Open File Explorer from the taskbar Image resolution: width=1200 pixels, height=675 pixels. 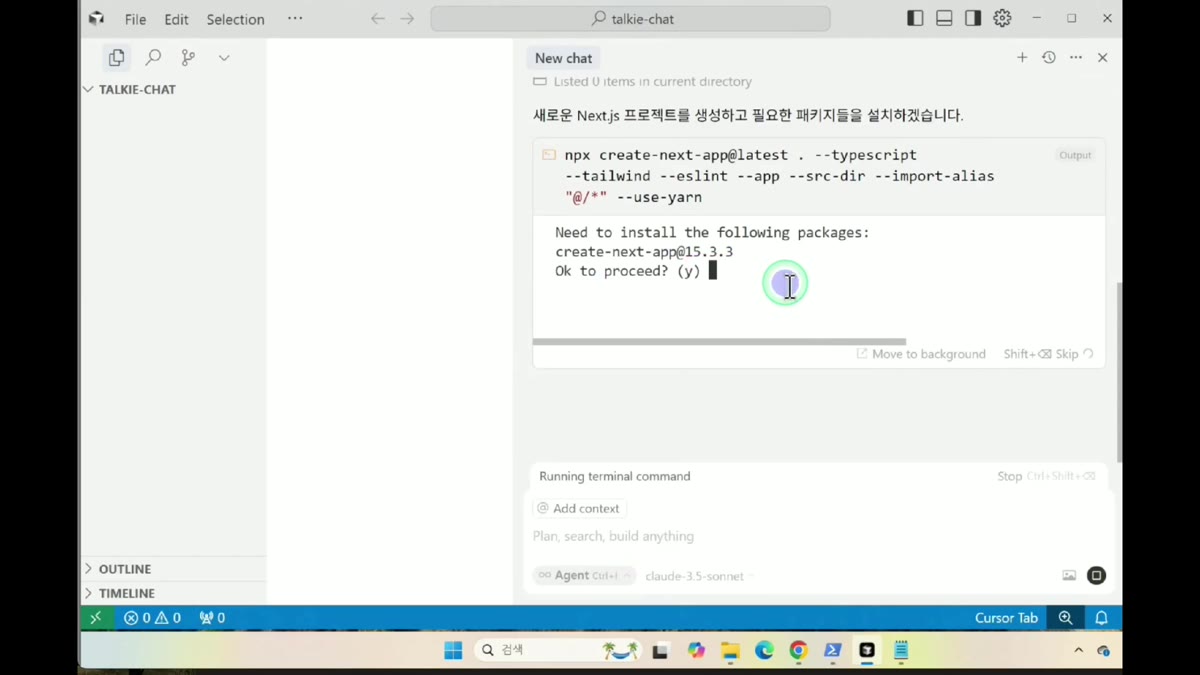[730, 651]
